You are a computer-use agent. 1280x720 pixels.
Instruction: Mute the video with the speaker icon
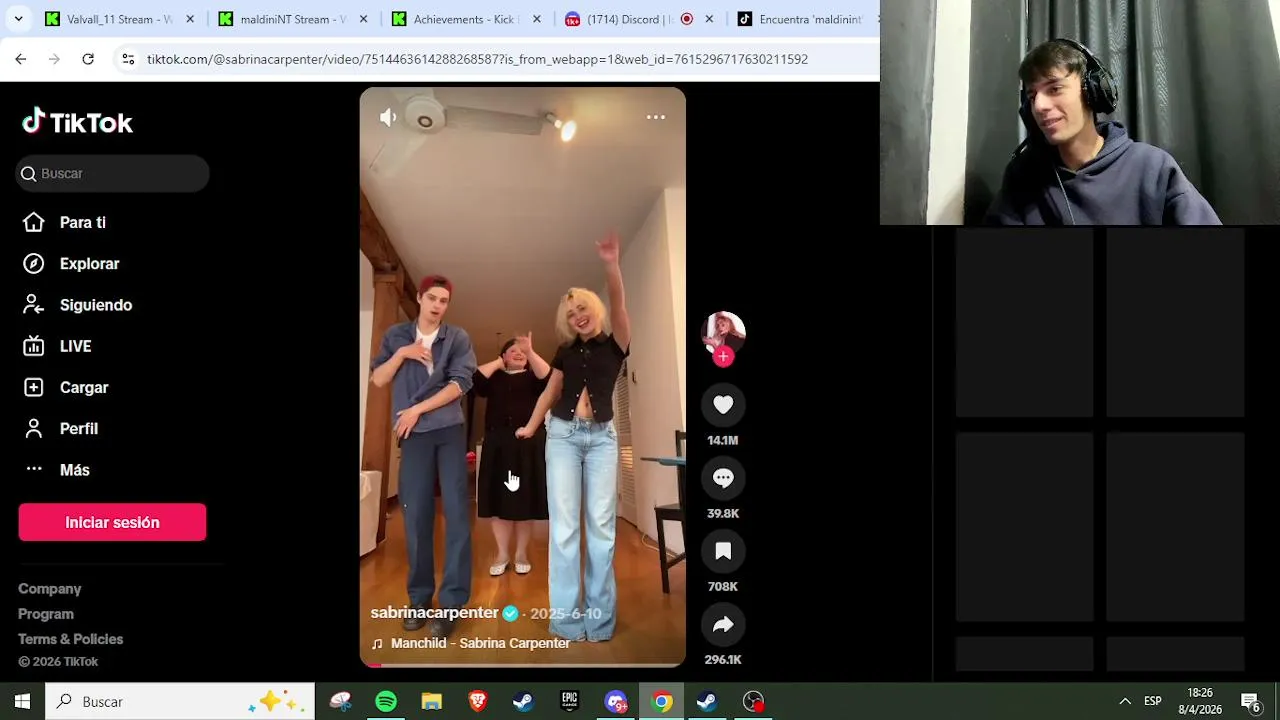coord(388,117)
